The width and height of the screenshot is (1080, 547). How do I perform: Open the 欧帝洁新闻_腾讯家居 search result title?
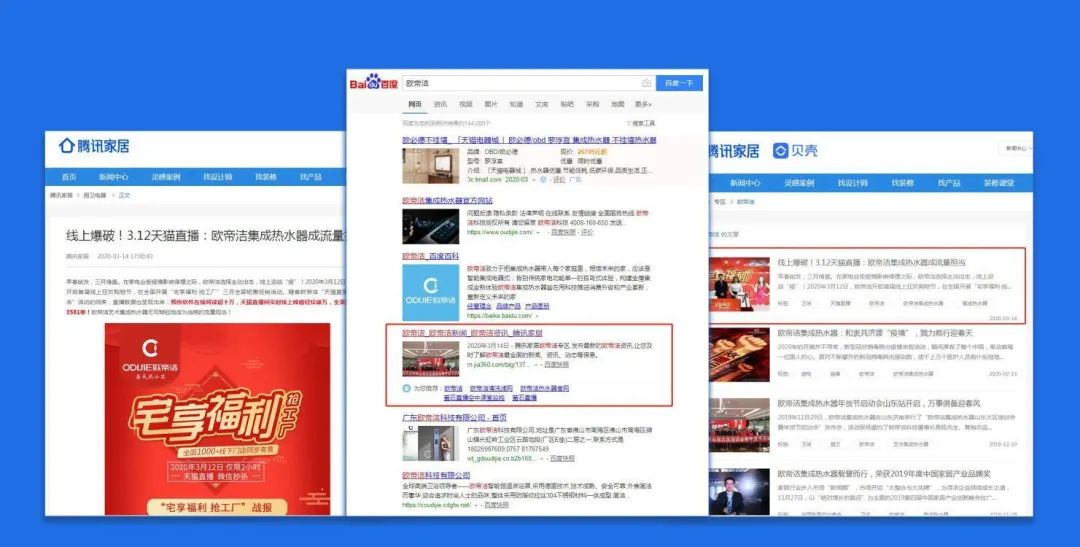click(472, 333)
